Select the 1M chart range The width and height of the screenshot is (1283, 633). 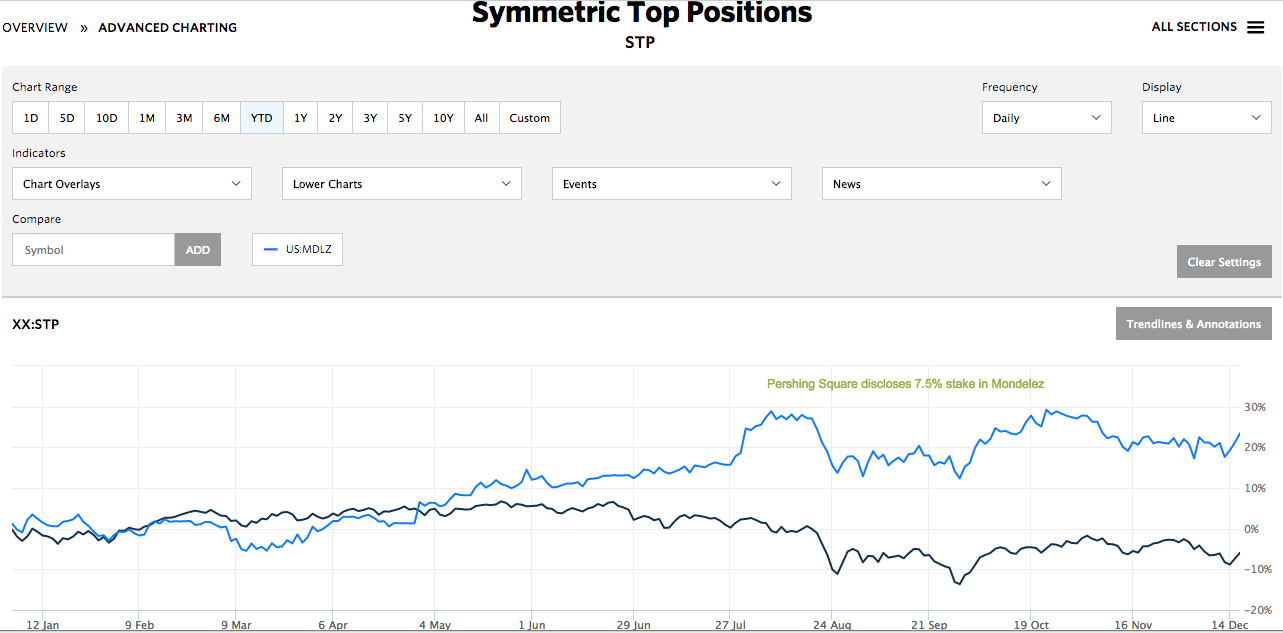(x=147, y=118)
